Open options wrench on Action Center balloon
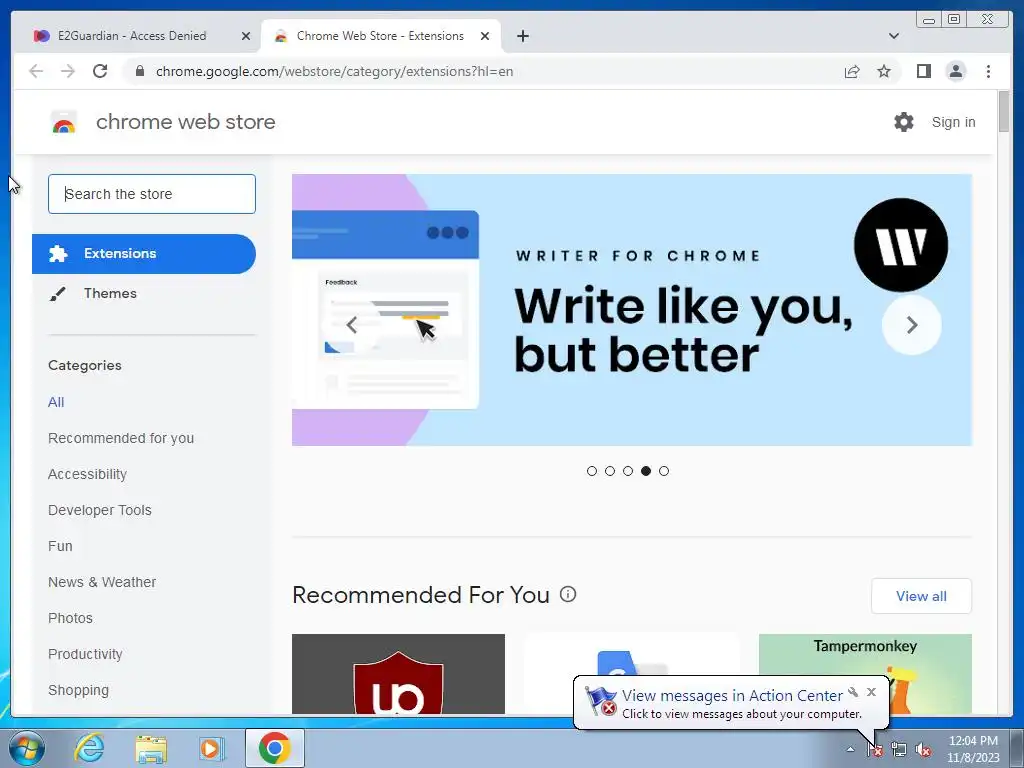Viewport: 1024px width, 768px height. 853,692
